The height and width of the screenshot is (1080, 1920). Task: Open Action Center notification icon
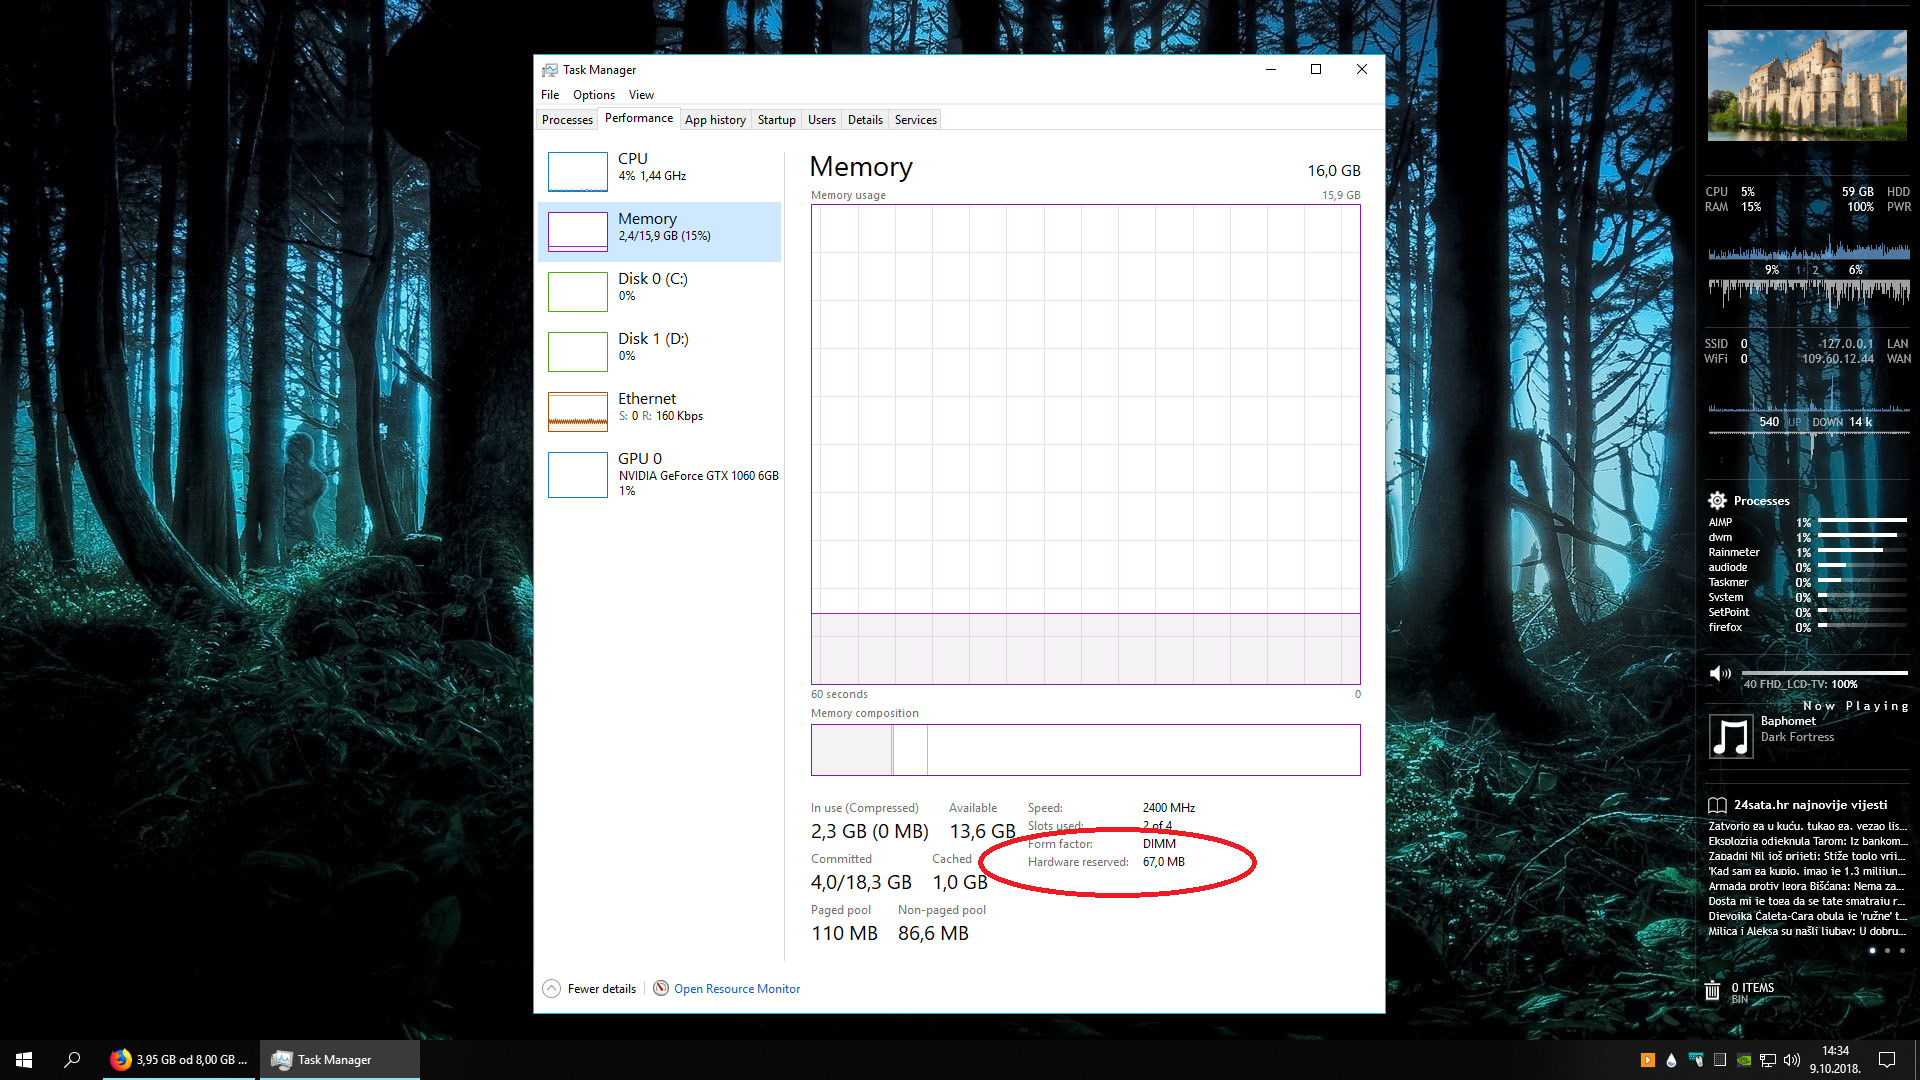point(1887,1060)
